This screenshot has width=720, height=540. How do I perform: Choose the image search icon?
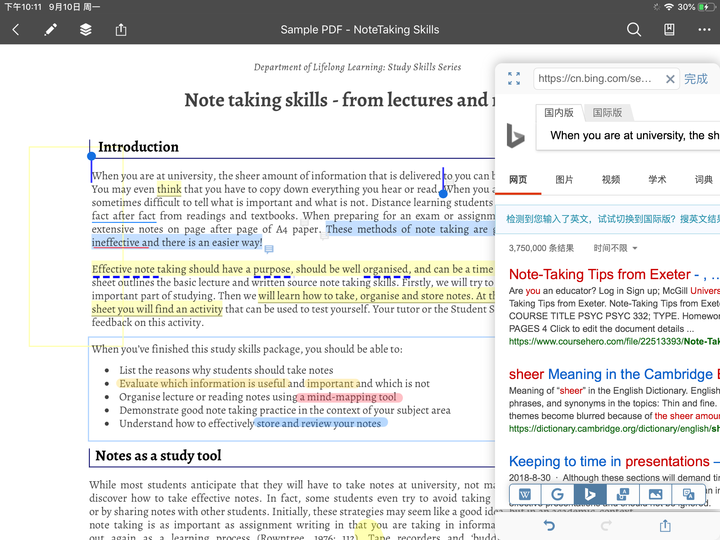click(x=655, y=495)
